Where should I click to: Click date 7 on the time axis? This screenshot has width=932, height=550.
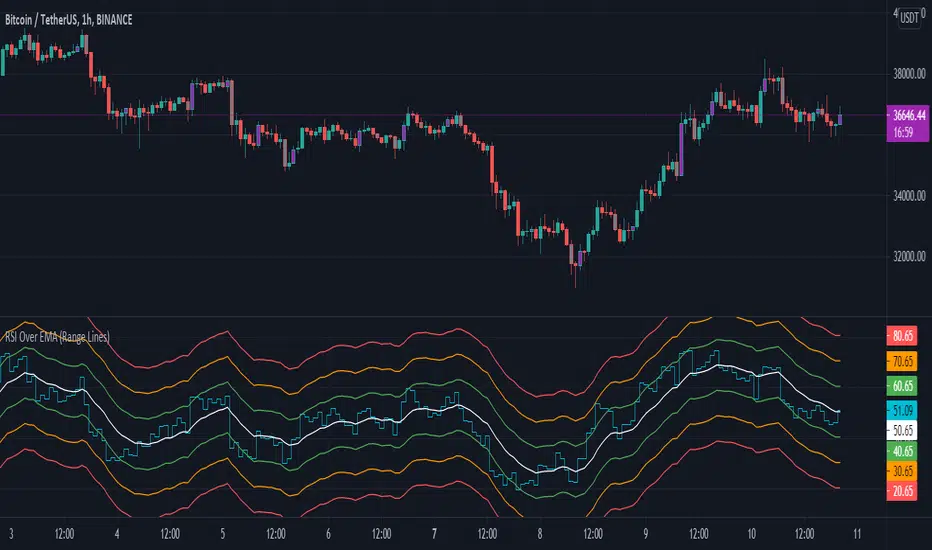coord(433,533)
